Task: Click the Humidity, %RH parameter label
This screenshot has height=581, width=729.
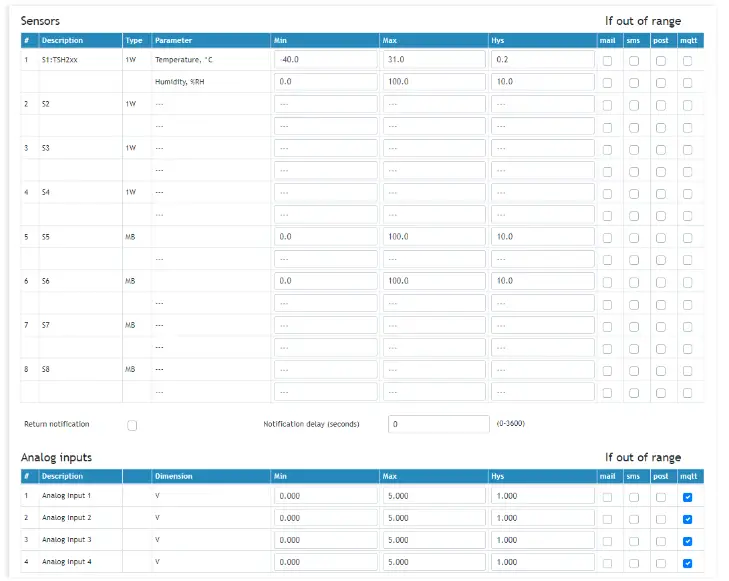Action: click(x=179, y=82)
